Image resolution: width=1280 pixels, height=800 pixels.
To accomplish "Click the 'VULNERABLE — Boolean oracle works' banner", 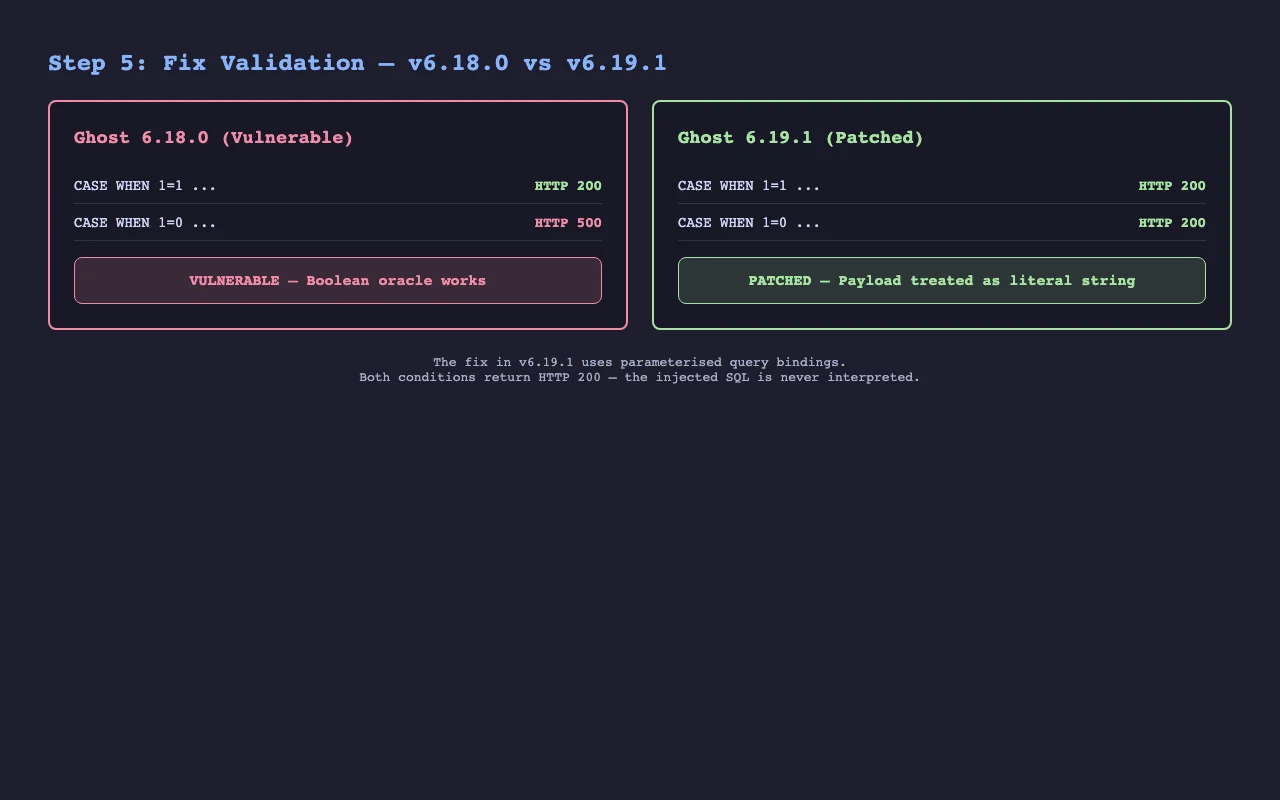I will [x=338, y=281].
